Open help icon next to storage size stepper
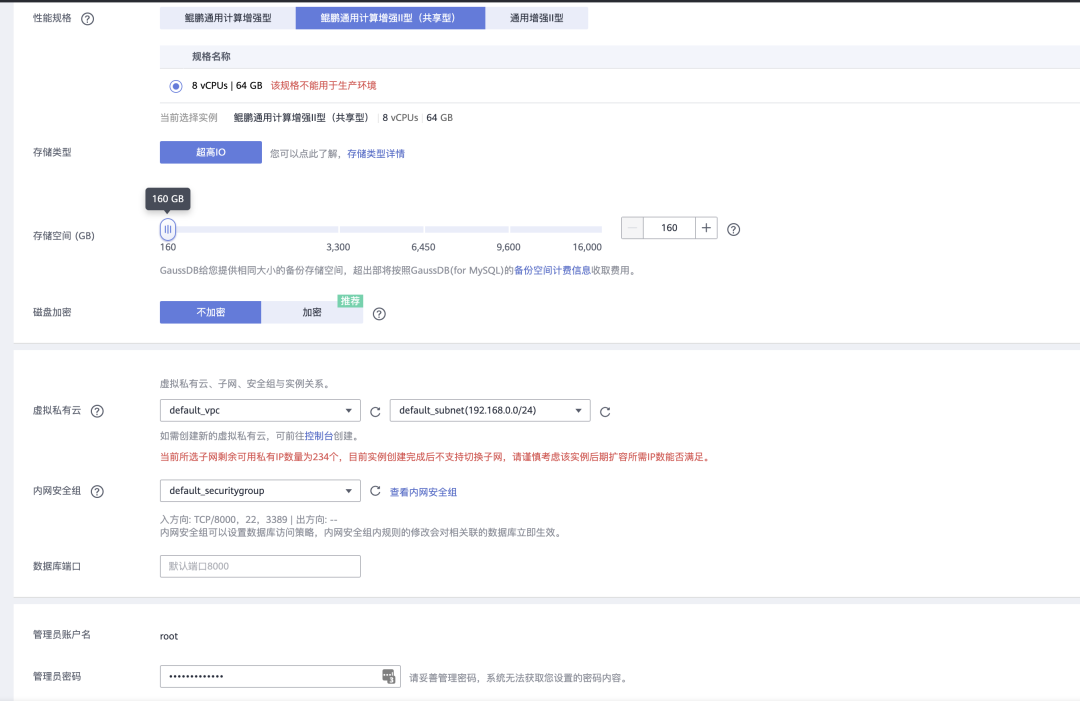 click(734, 229)
